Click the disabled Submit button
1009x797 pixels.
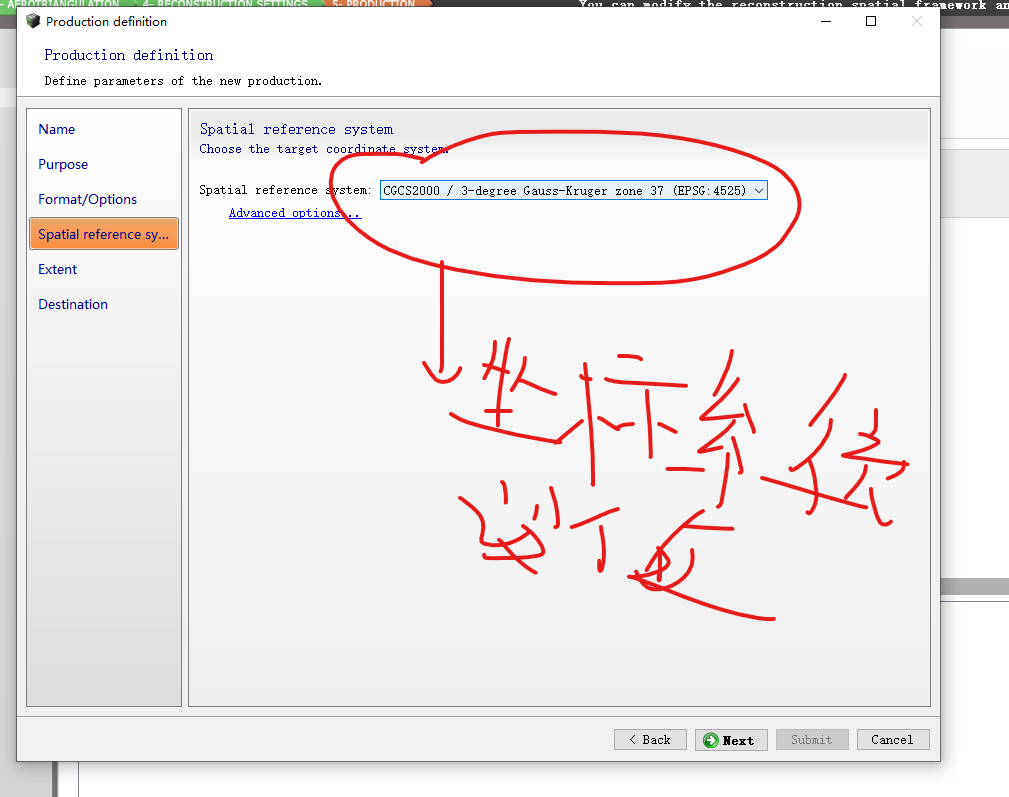(x=812, y=740)
